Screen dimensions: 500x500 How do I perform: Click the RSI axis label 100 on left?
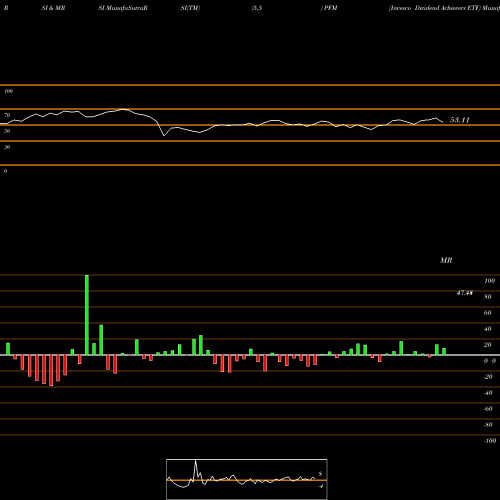9,91
